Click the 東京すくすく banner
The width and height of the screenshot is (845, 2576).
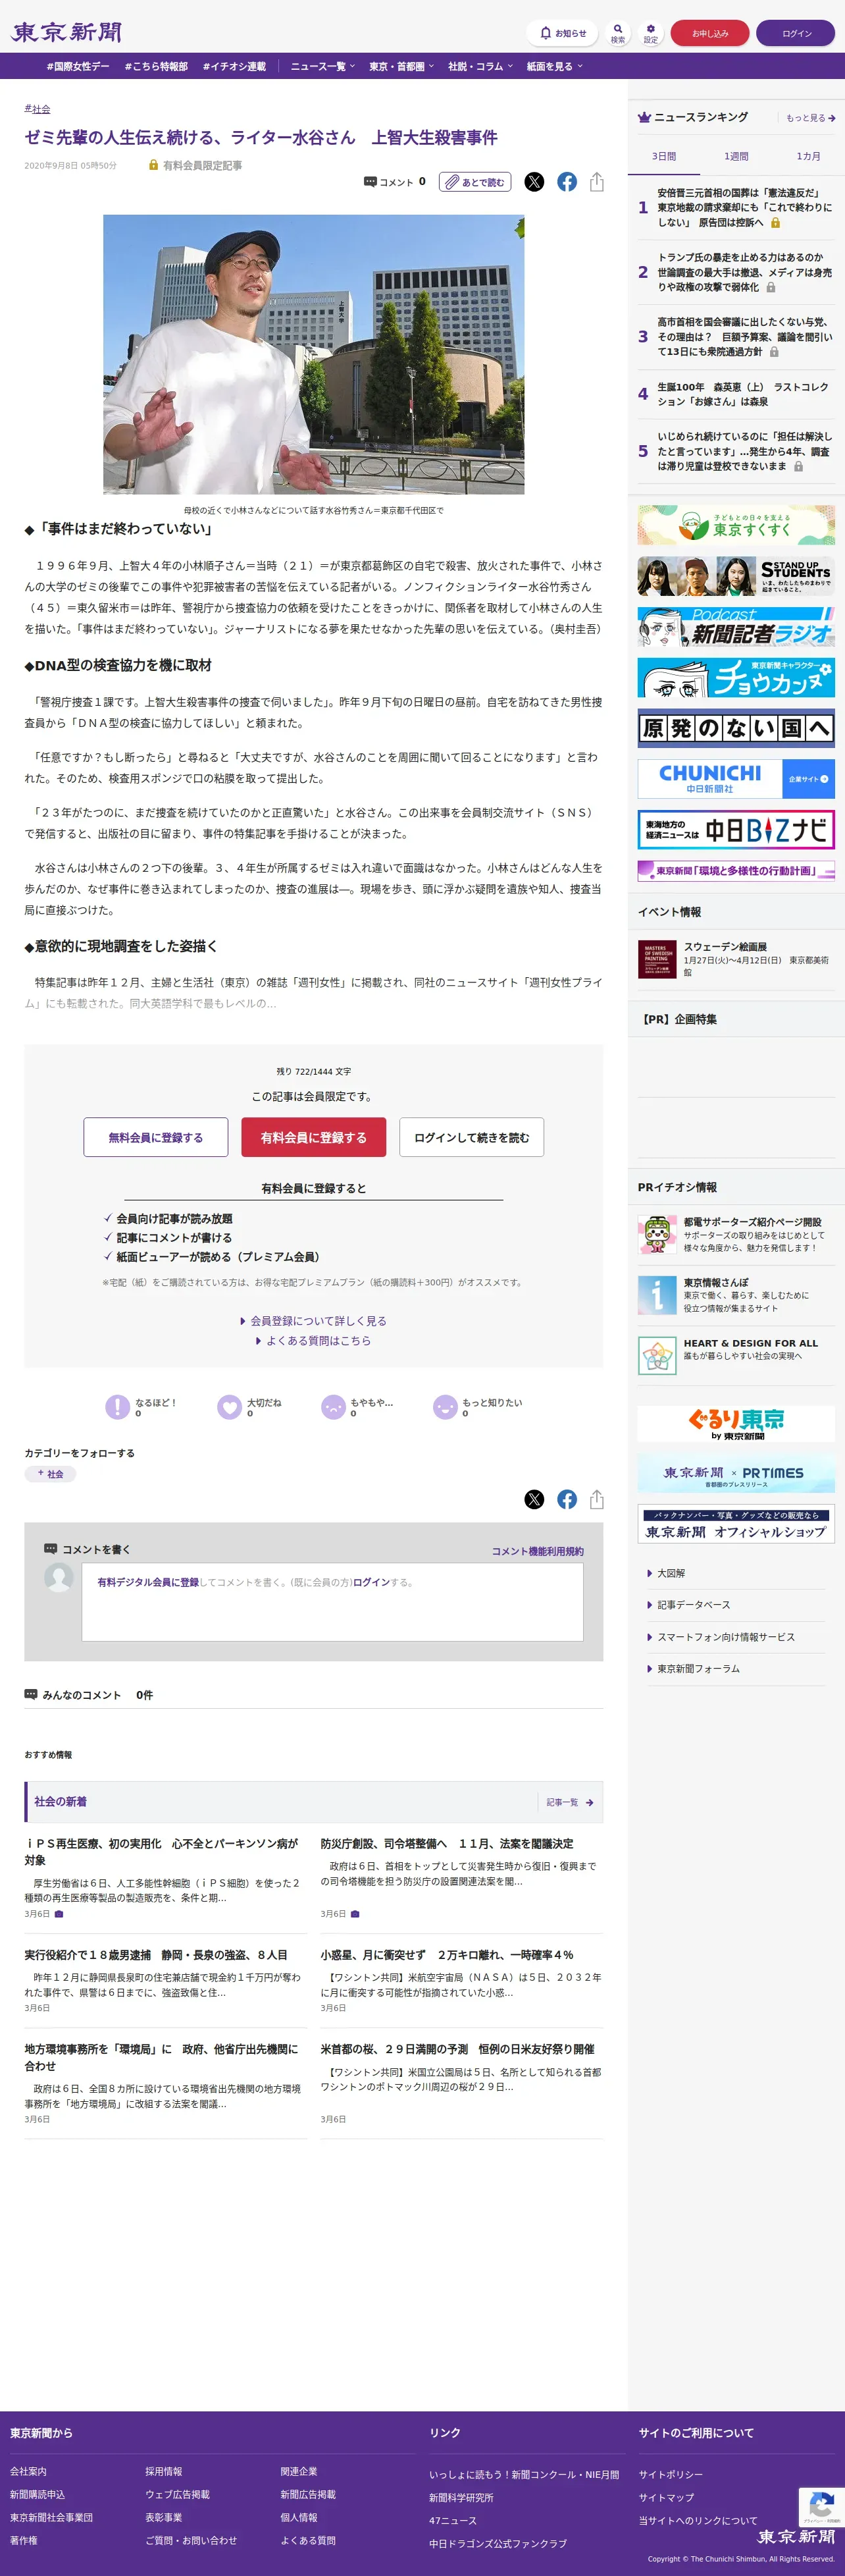pos(736,525)
